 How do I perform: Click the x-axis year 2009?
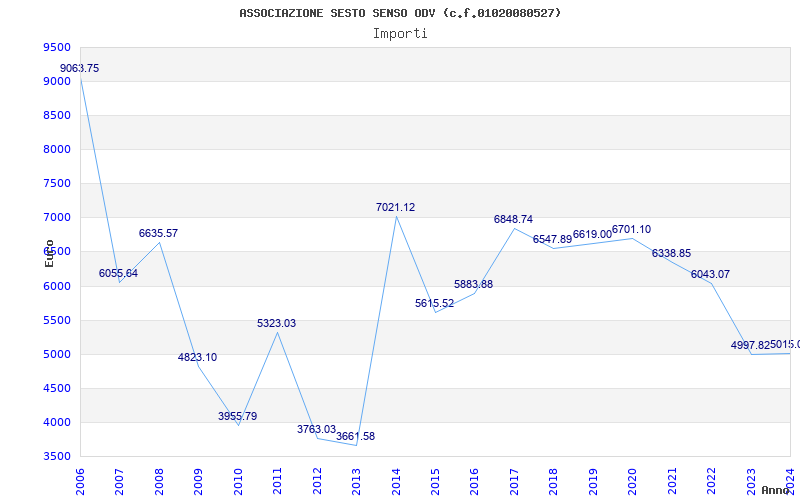click(198, 482)
